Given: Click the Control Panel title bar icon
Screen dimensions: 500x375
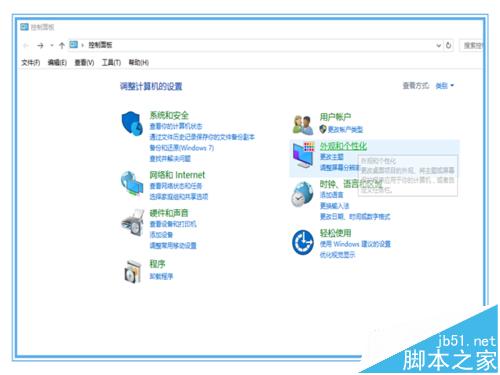Looking at the screenshot, I should [24, 27].
